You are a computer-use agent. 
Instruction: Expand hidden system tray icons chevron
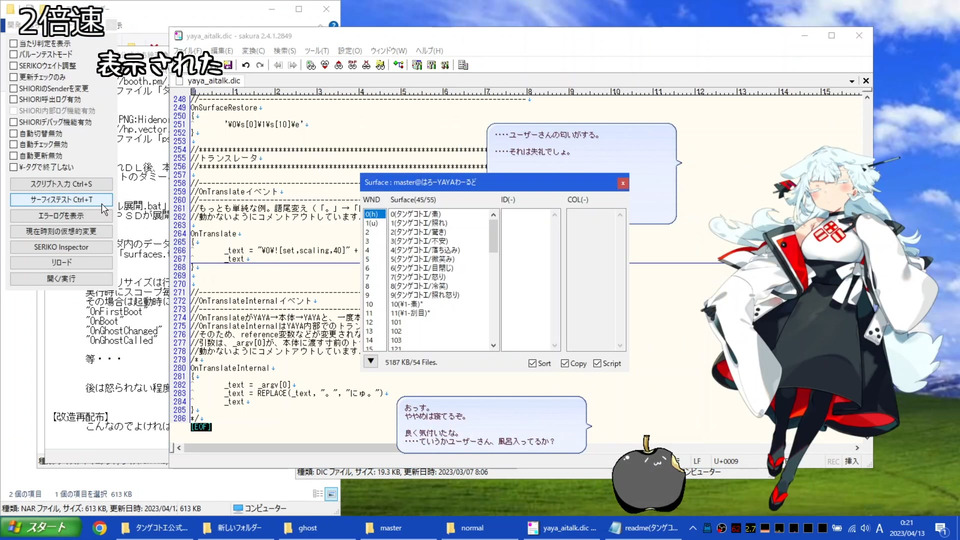(x=692, y=528)
